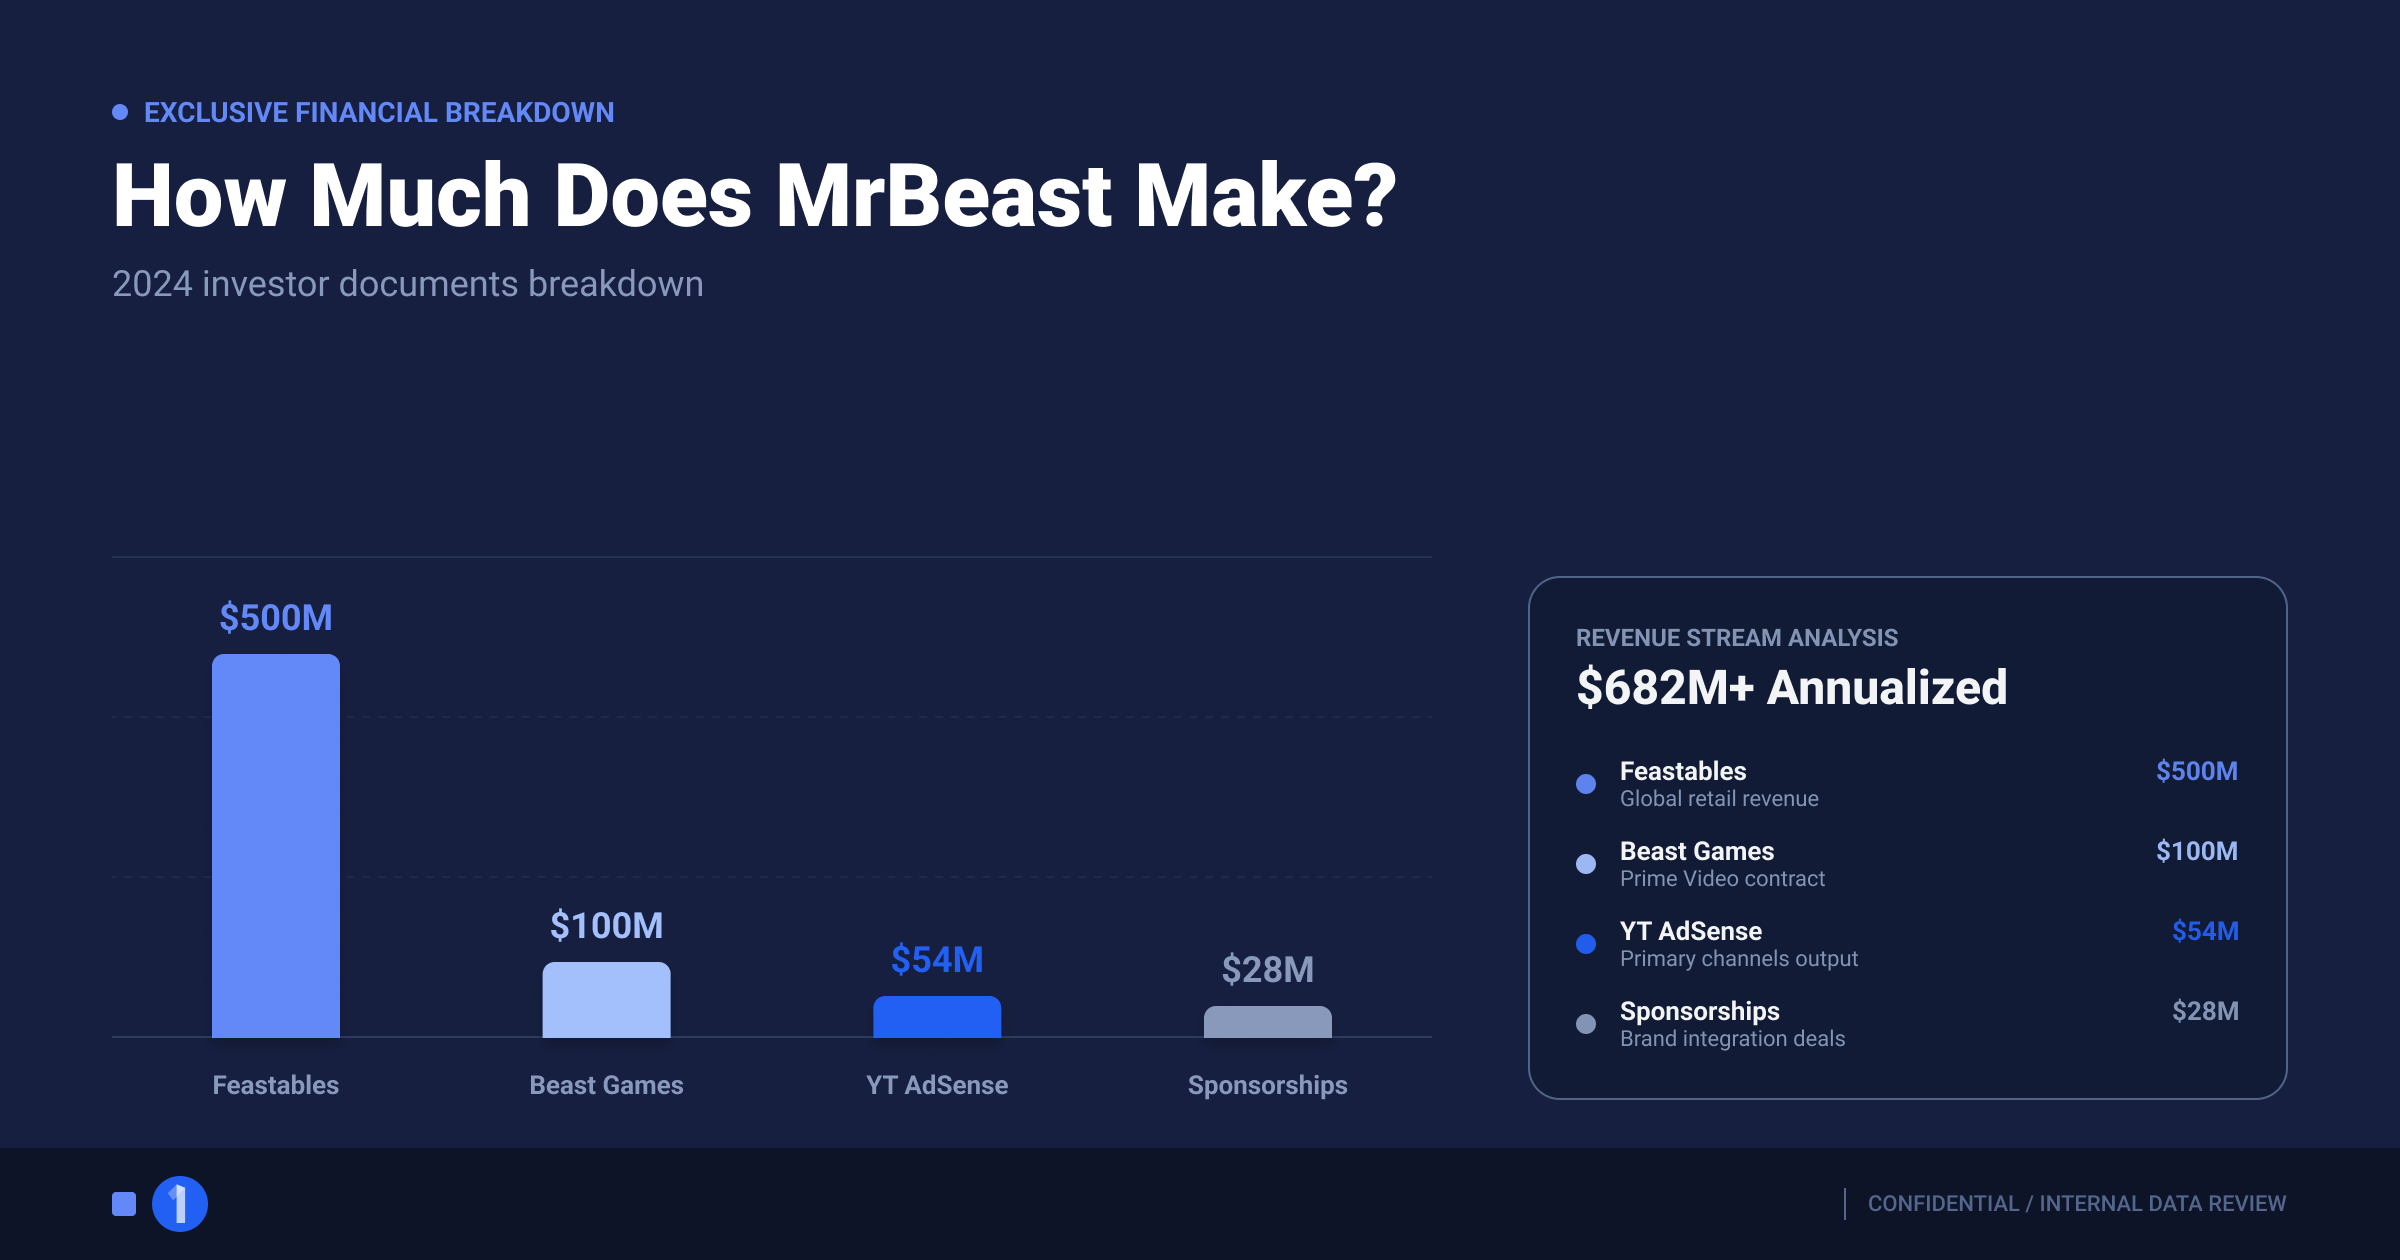Click the $100M label above Beast Games bar
This screenshot has width=2400, height=1260.
[x=607, y=926]
